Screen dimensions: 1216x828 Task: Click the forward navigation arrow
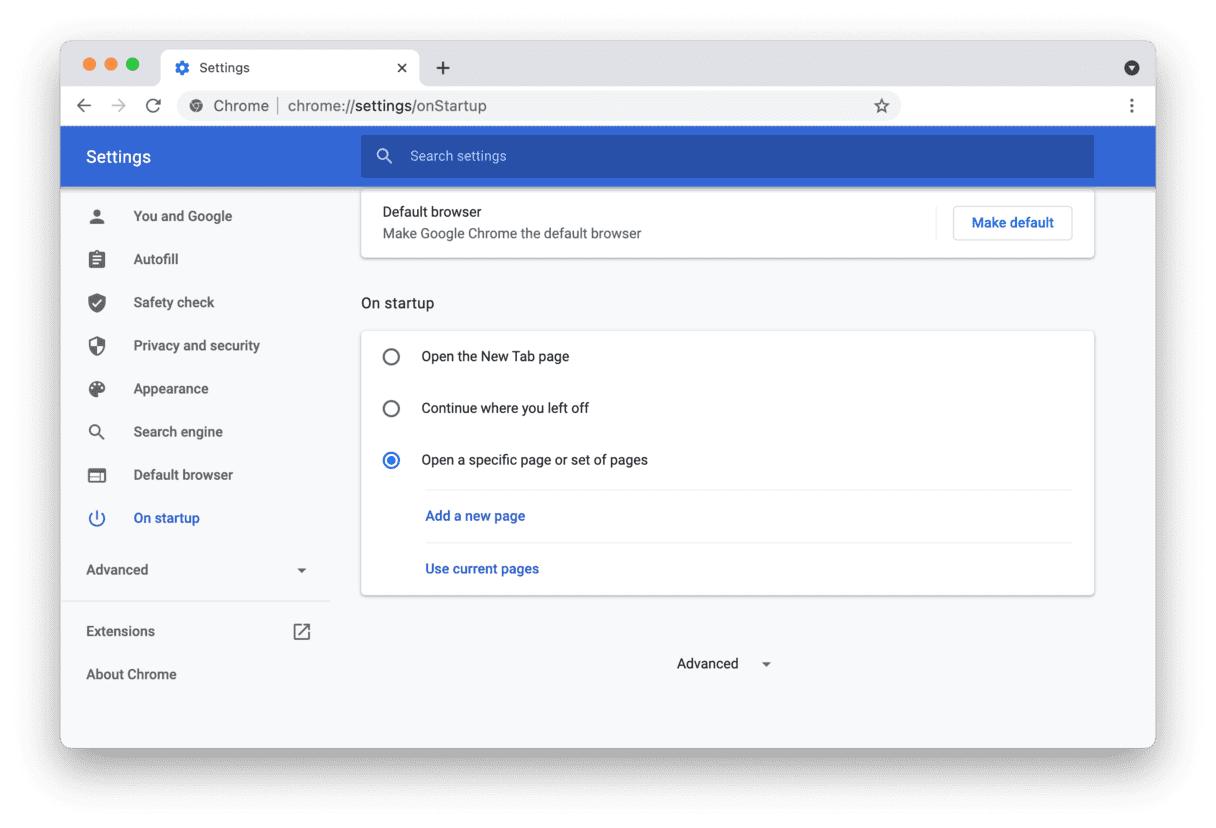click(x=119, y=106)
